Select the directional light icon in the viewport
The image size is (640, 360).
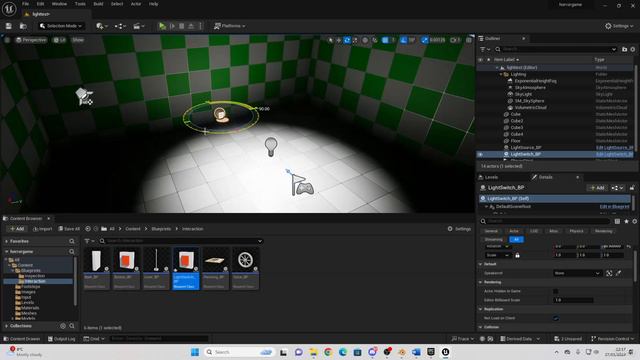click(84, 97)
